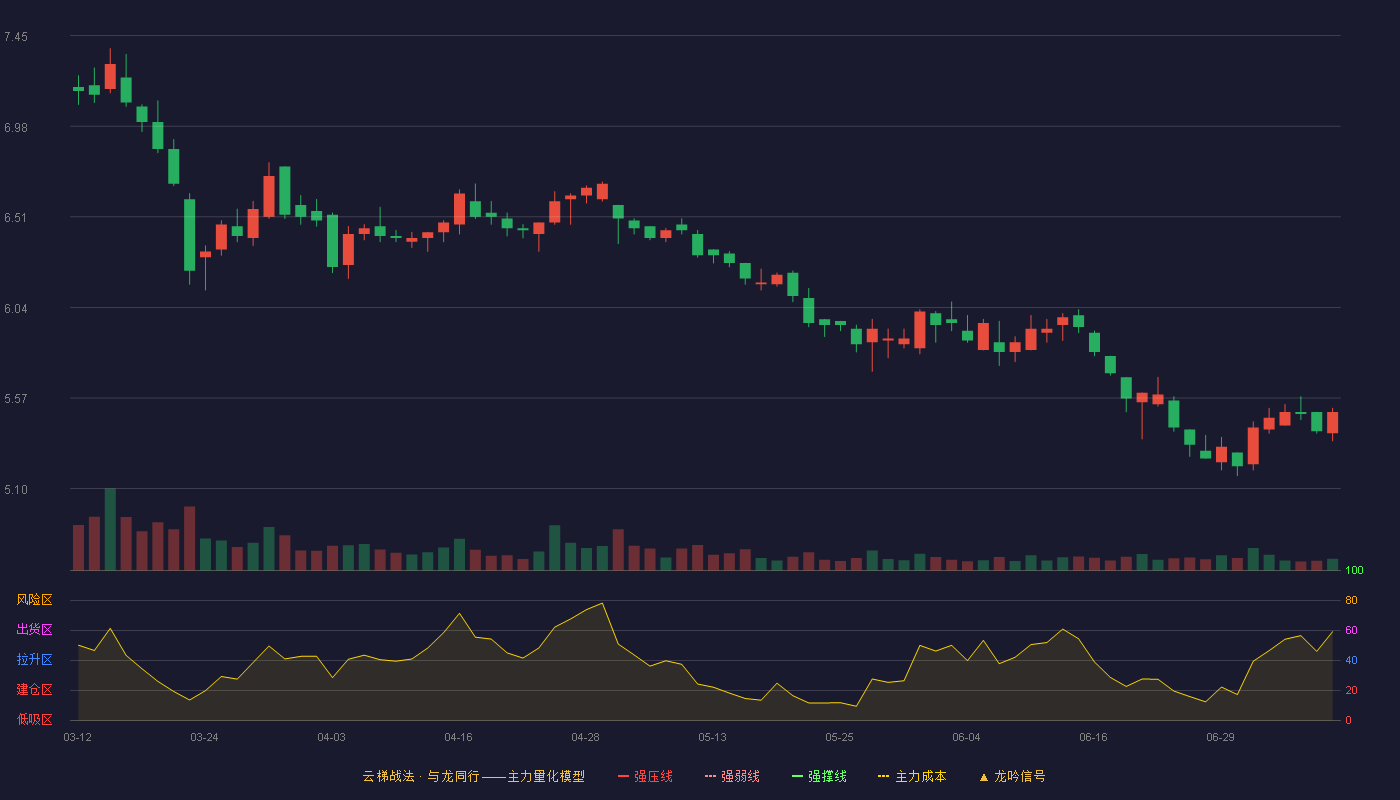Click the 06-29 date axis label
The height and width of the screenshot is (800, 1400).
pos(1220,737)
